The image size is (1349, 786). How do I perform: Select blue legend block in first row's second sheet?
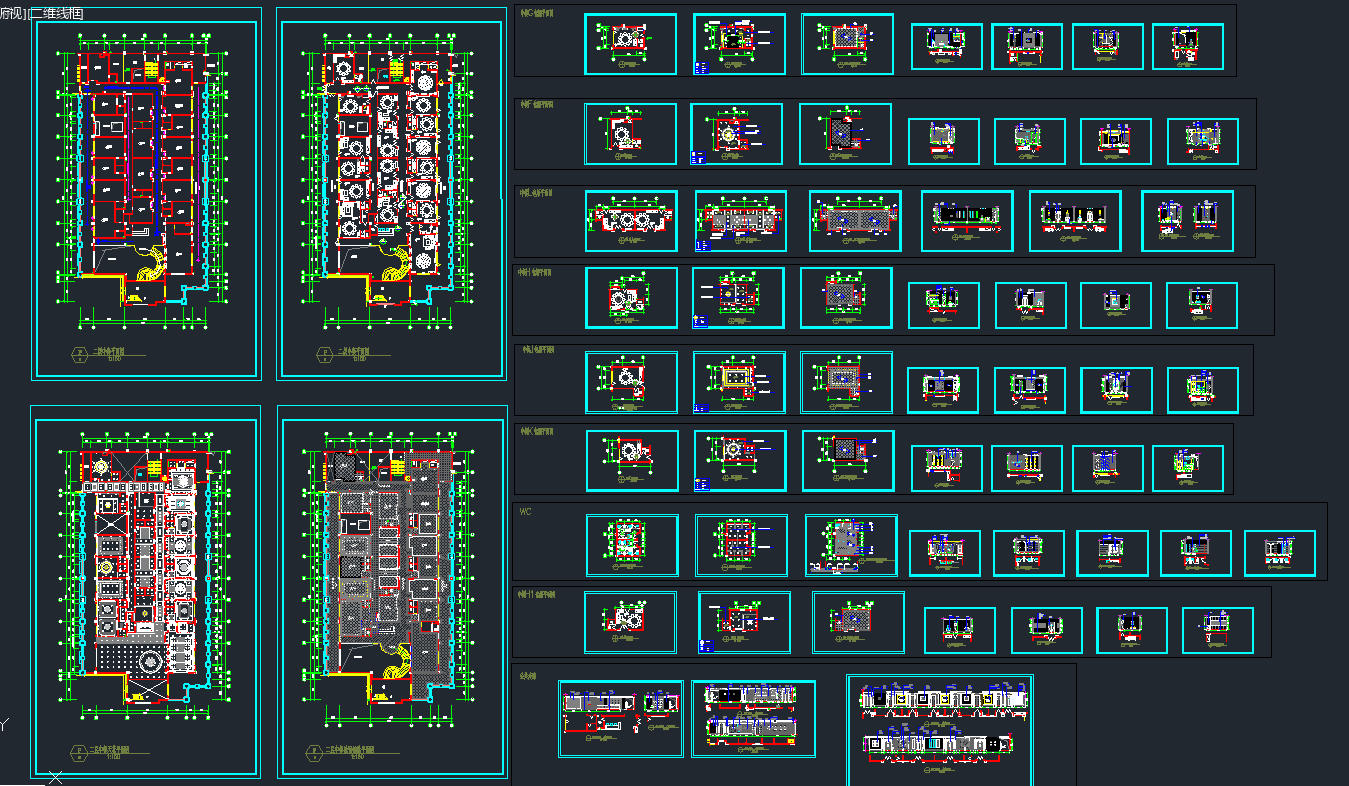pos(700,67)
